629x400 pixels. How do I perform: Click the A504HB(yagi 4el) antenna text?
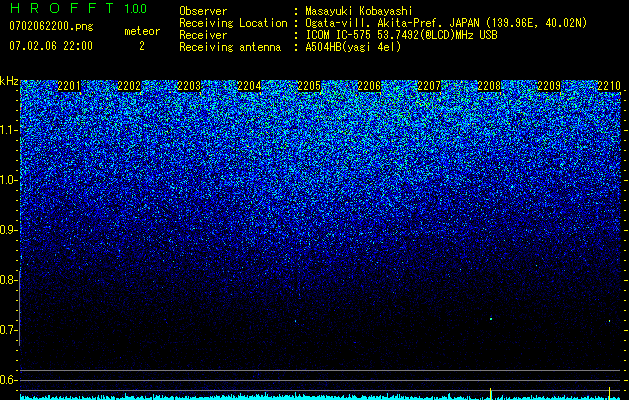(x=353, y=47)
